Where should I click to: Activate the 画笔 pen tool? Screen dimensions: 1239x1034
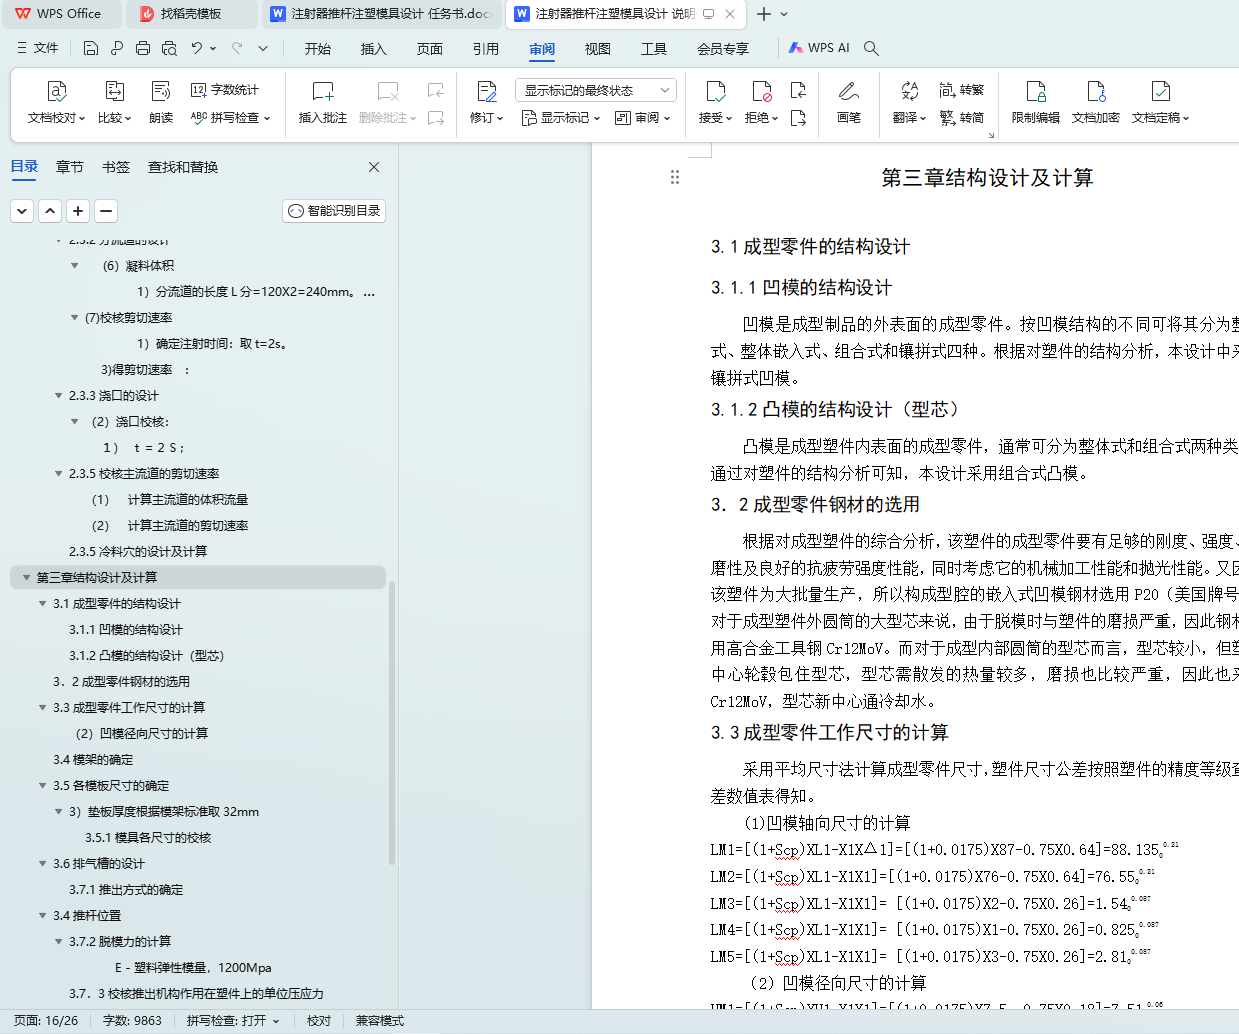(x=849, y=103)
